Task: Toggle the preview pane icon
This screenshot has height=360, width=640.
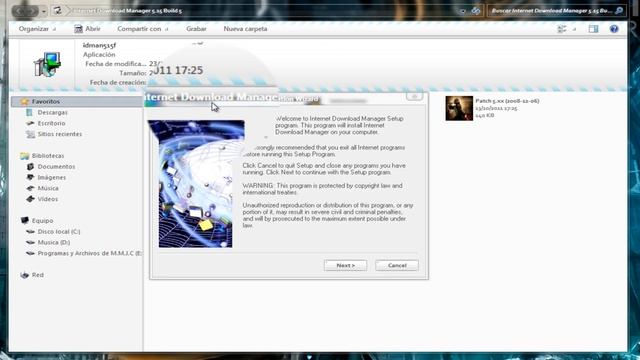Action: click(593, 29)
